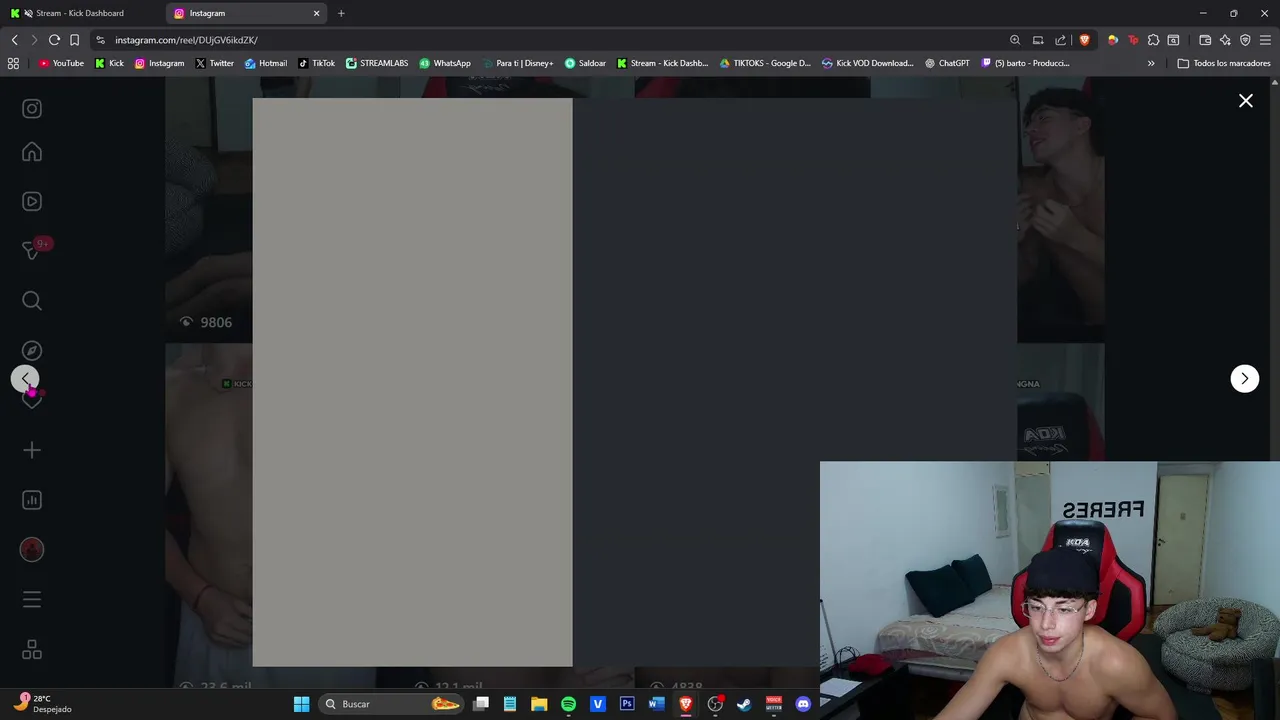Viewport: 1280px width, 720px height.
Task: Open the profile avatar in the sidebar
Action: 32,549
